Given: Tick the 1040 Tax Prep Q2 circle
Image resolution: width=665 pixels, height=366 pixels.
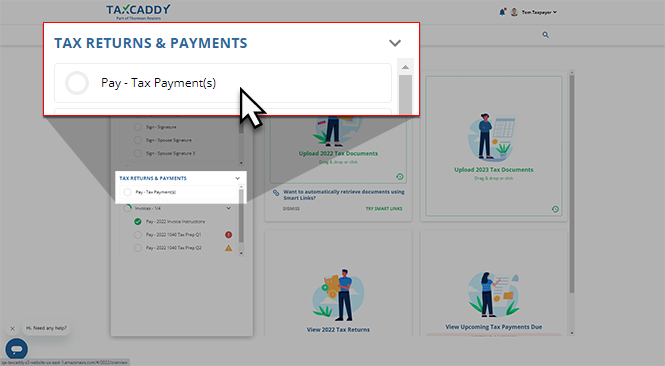Looking at the screenshot, I should (137, 248).
